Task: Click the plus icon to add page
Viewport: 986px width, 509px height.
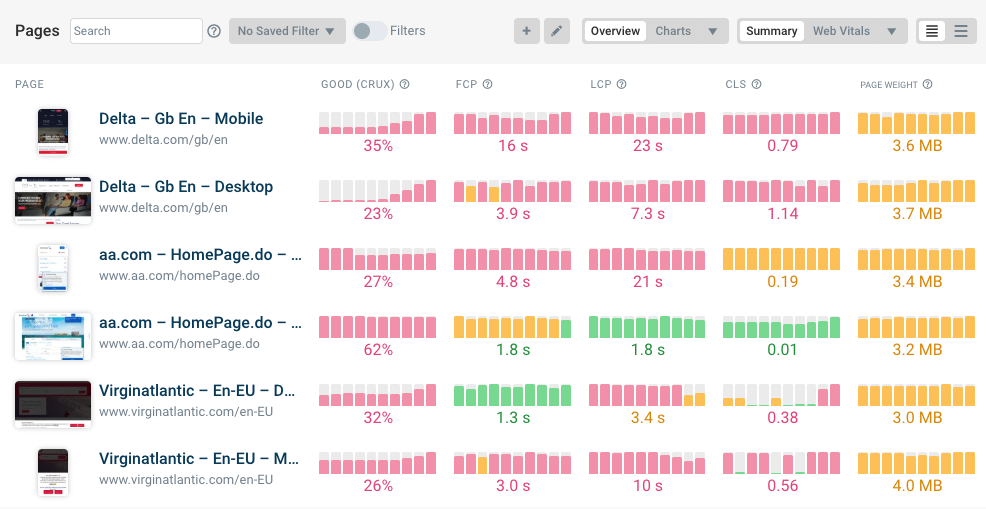Action: click(x=526, y=31)
